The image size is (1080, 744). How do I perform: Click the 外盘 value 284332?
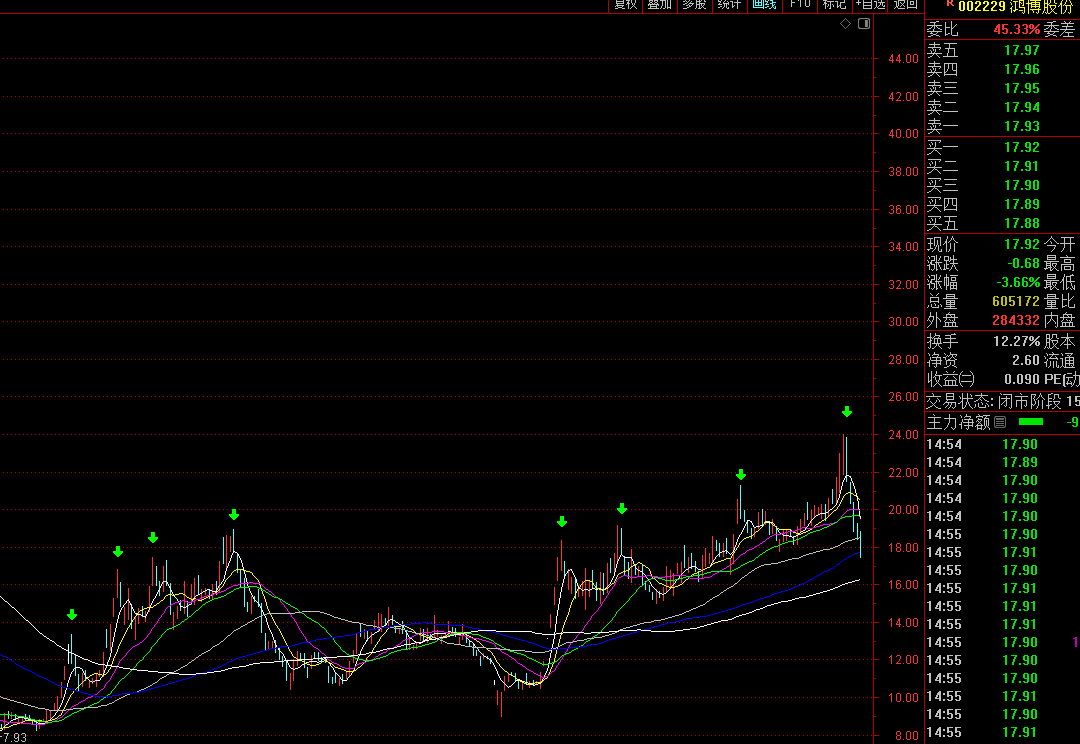[x=1016, y=320]
